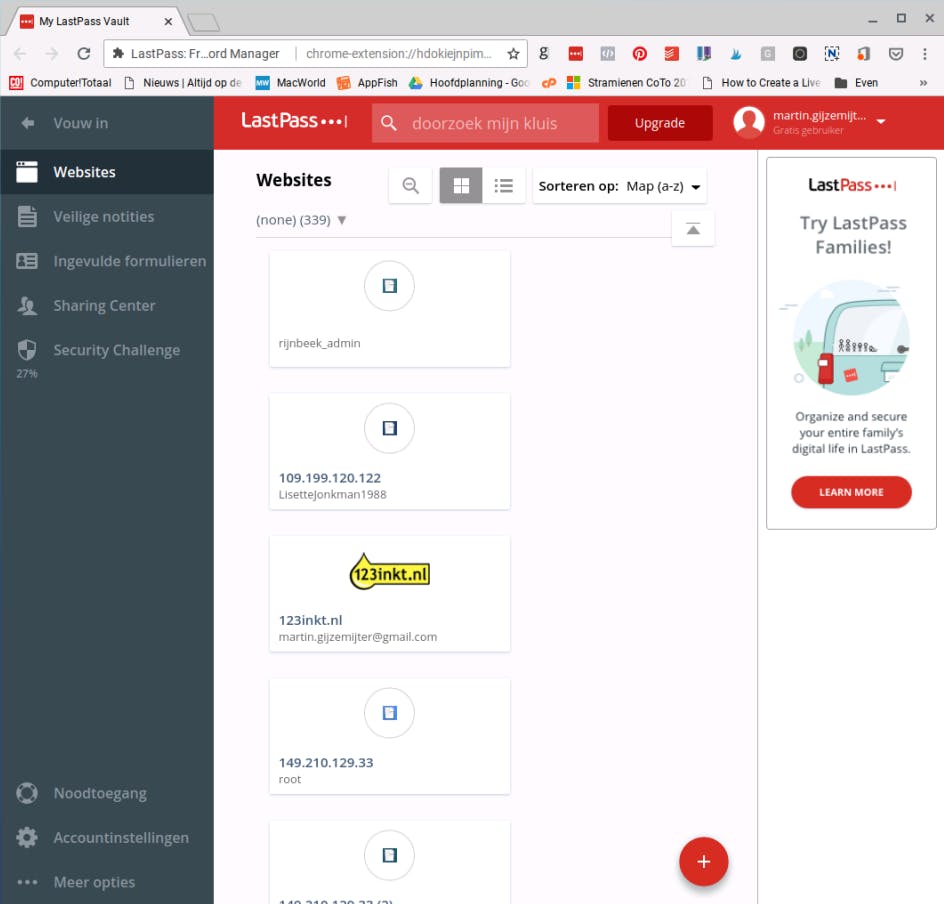Open Noodtoegang in sidebar
This screenshot has width=944, height=904.
pos(107,793)
